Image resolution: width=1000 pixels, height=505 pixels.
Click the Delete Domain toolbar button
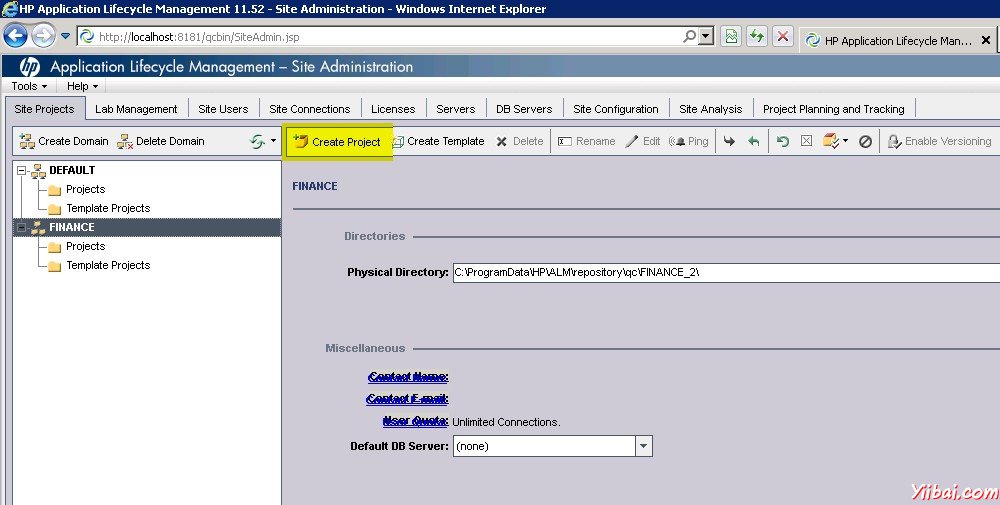[161, 141]
